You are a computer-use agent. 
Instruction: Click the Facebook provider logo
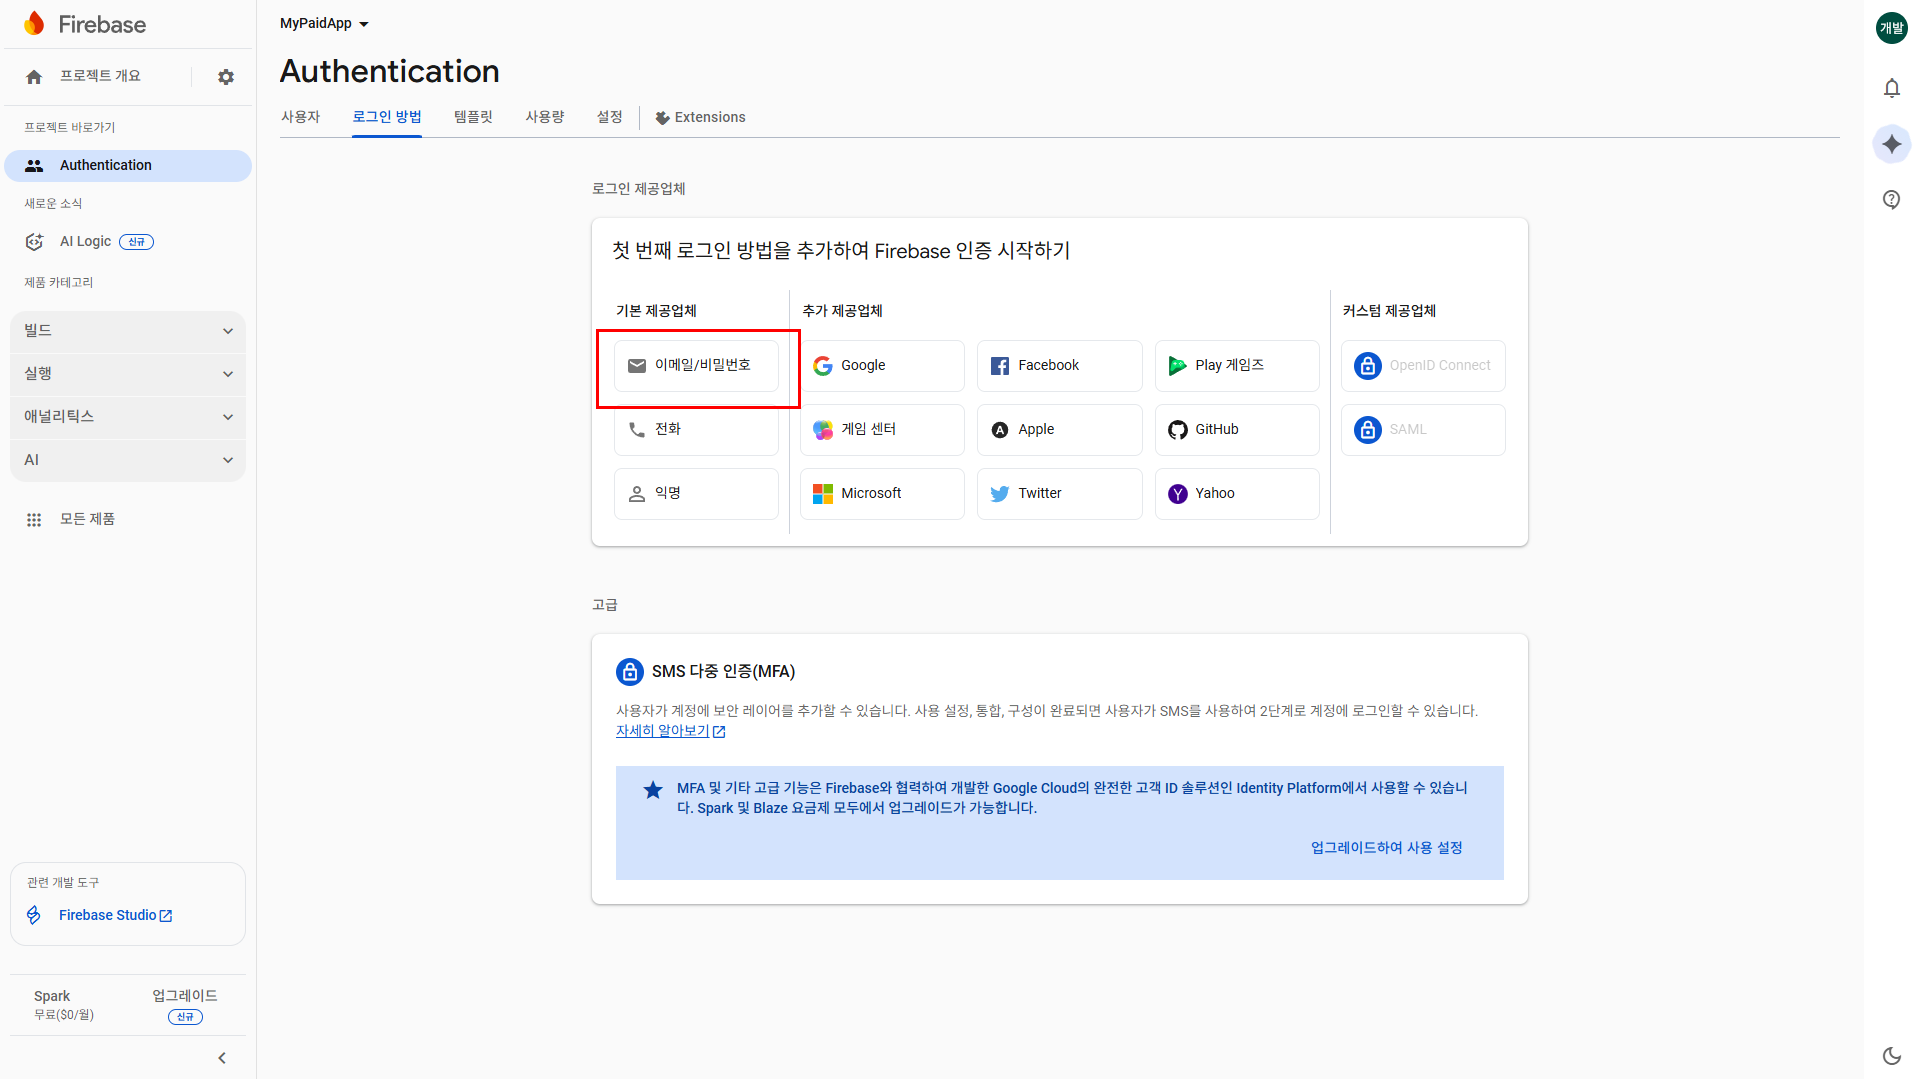(x=1000, y=366)
